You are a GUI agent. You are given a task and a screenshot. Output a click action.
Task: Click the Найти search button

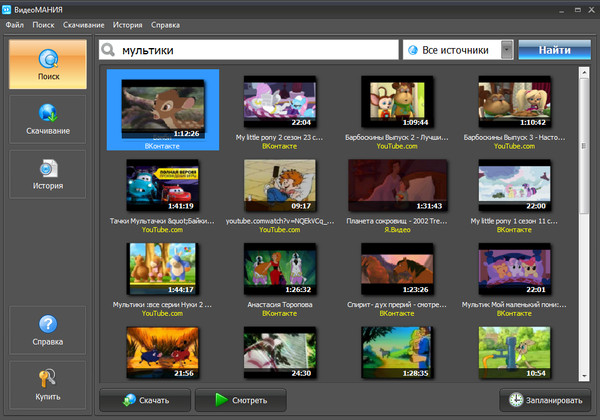(554, 50)
